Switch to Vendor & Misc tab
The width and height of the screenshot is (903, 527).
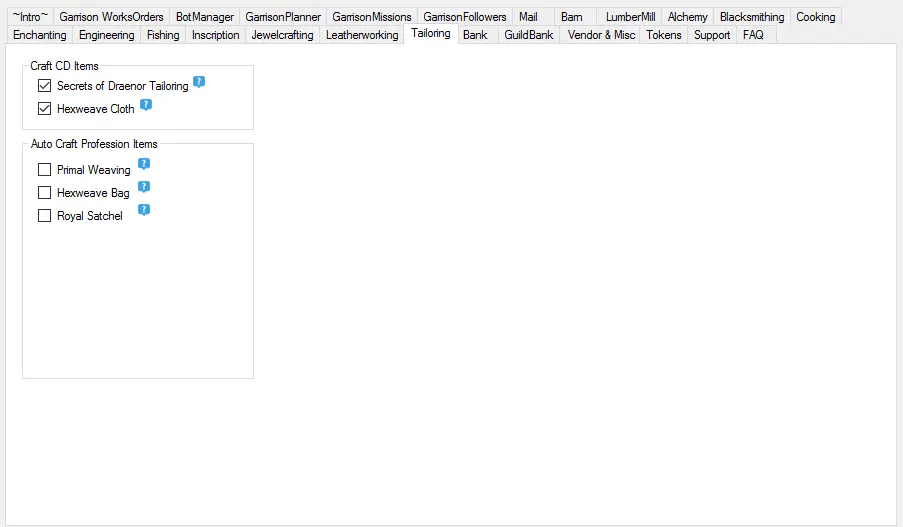(601, 35)
